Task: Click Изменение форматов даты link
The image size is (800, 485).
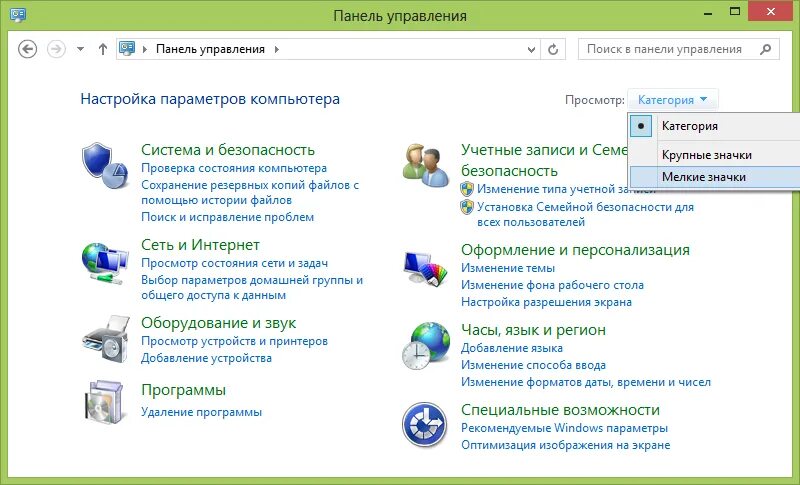Action: pos(586,382)
